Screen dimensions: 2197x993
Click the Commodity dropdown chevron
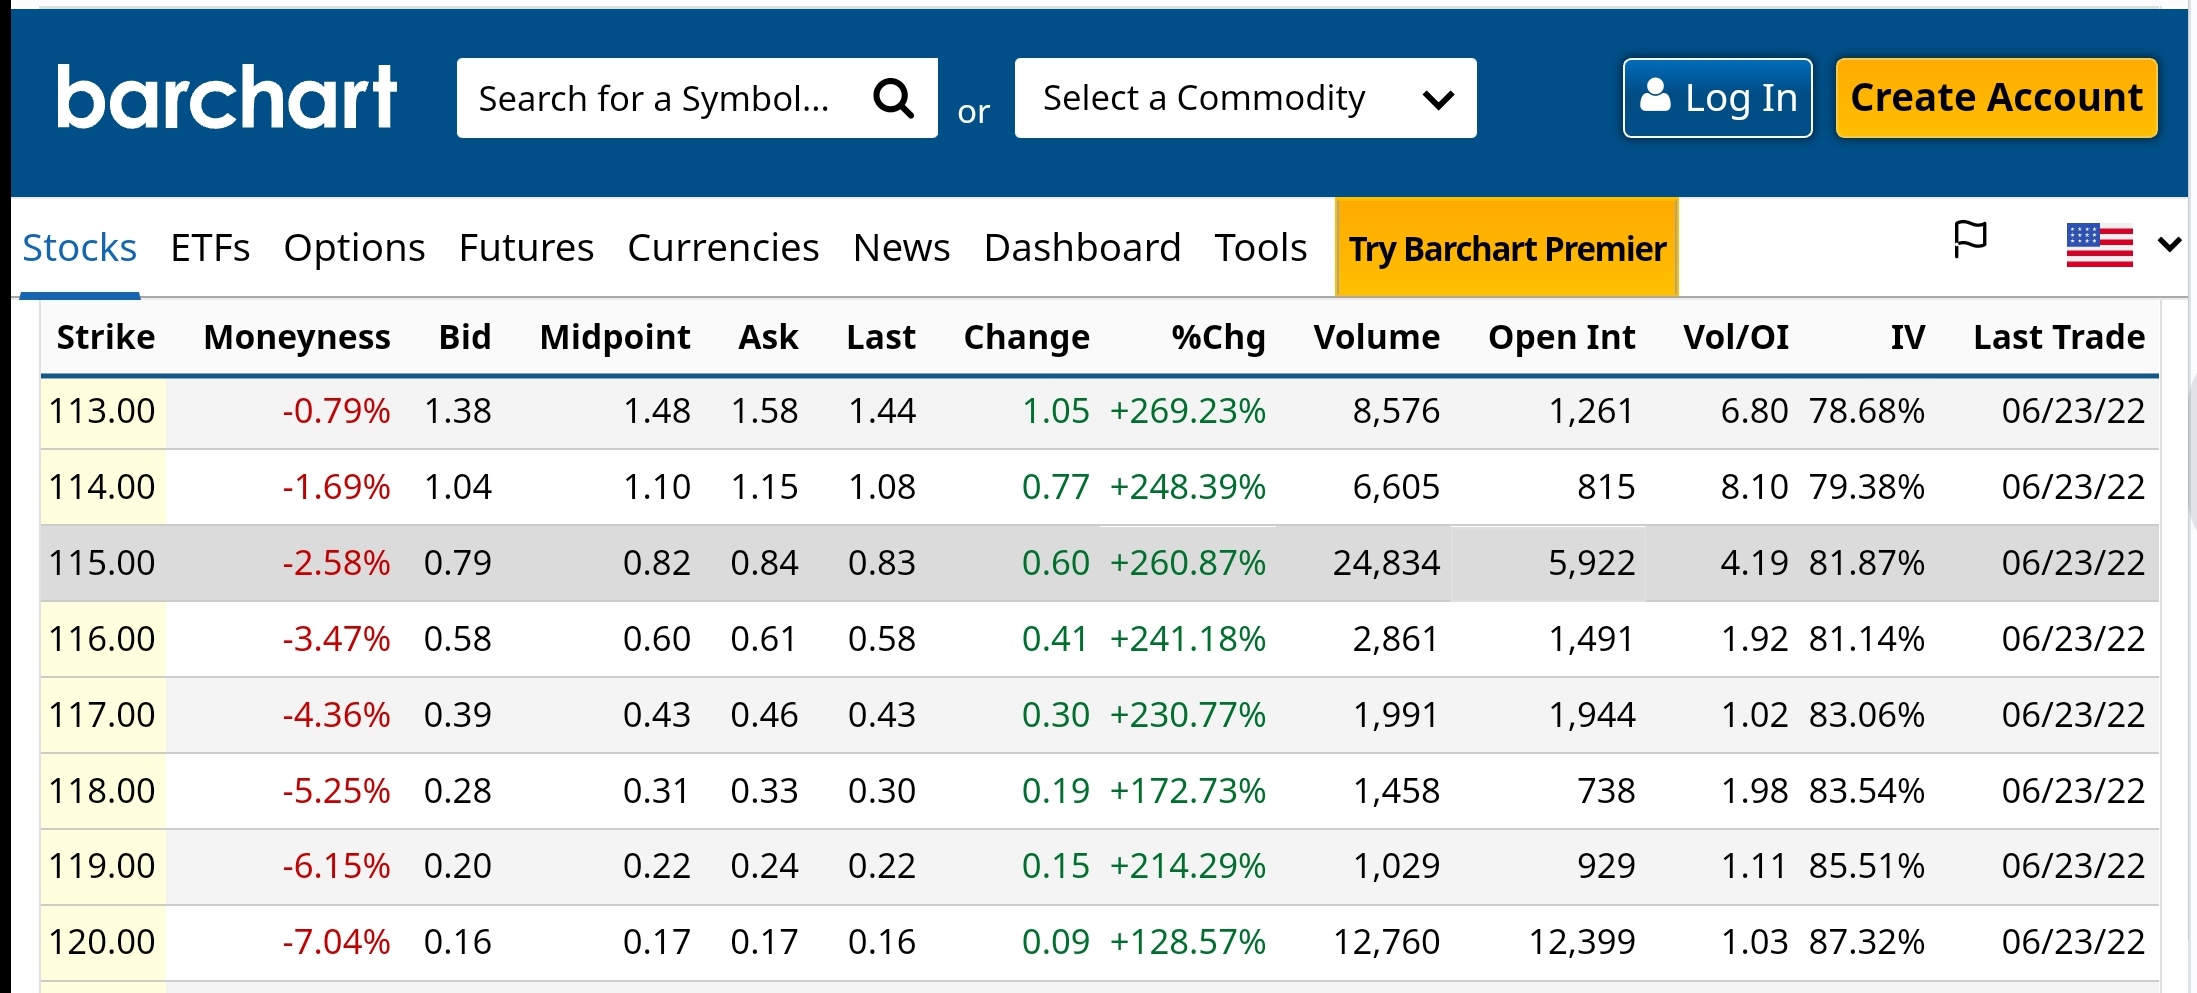pyautogui.click(x=1438, y=99)
